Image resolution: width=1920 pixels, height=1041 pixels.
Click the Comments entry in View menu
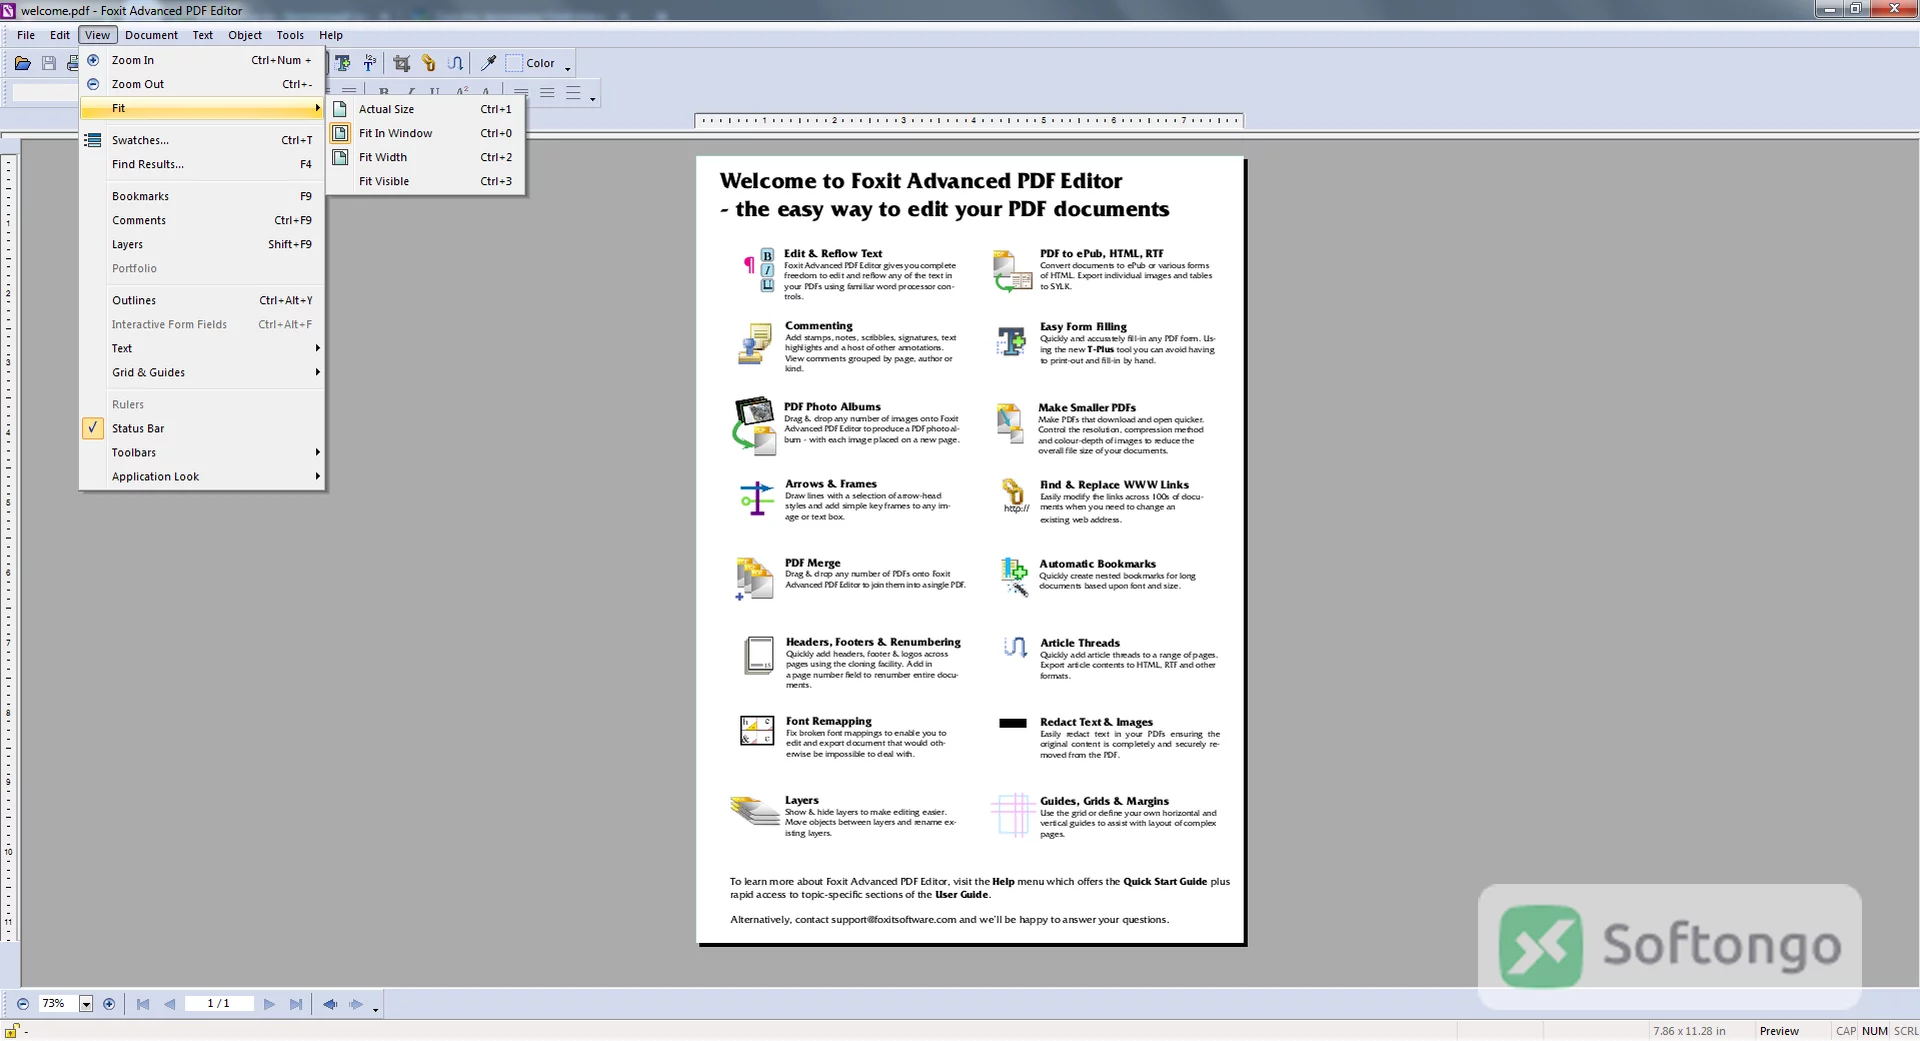201,220
